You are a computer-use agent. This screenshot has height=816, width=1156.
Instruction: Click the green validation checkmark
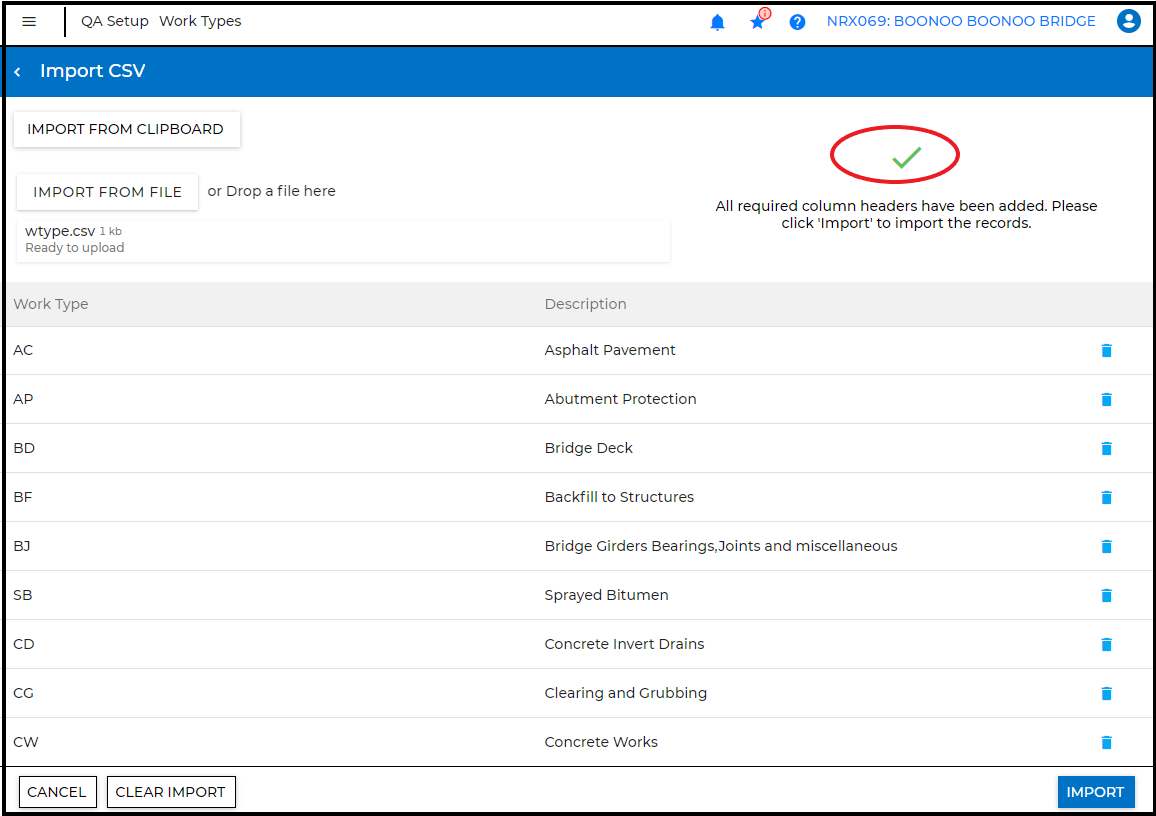[x=906, y=156]
